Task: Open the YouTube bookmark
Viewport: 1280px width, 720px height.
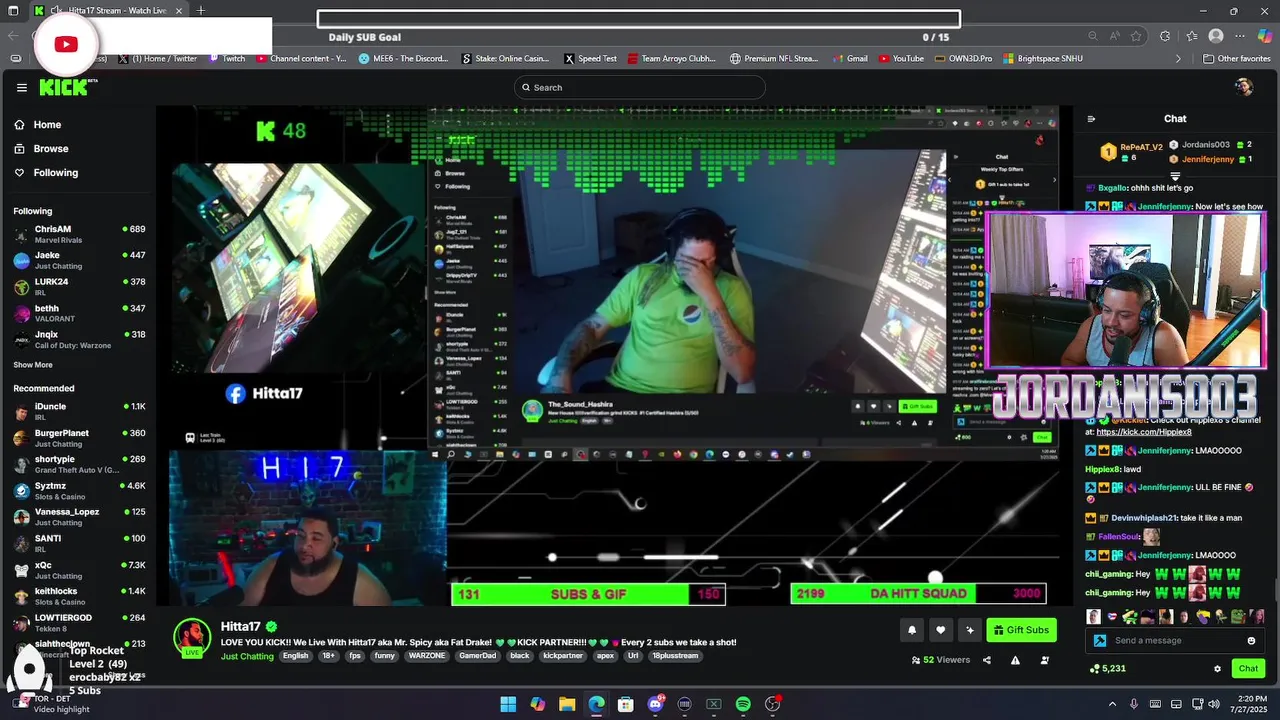Action: point(901,59)
